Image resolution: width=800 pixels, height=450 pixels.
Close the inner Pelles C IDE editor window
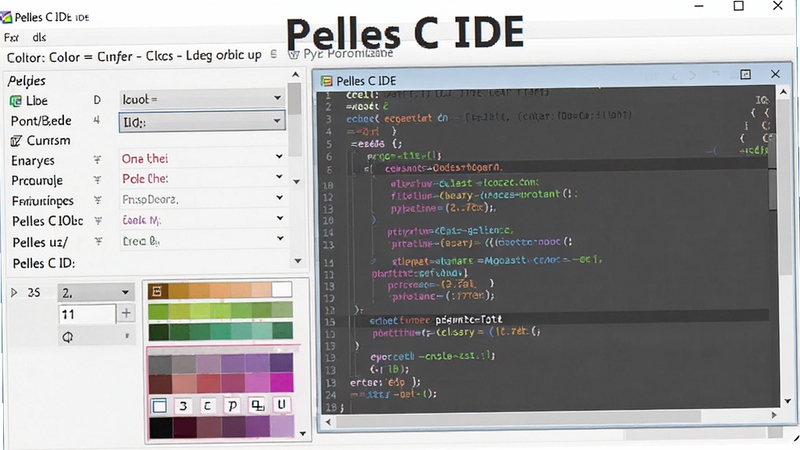[775, 74]
